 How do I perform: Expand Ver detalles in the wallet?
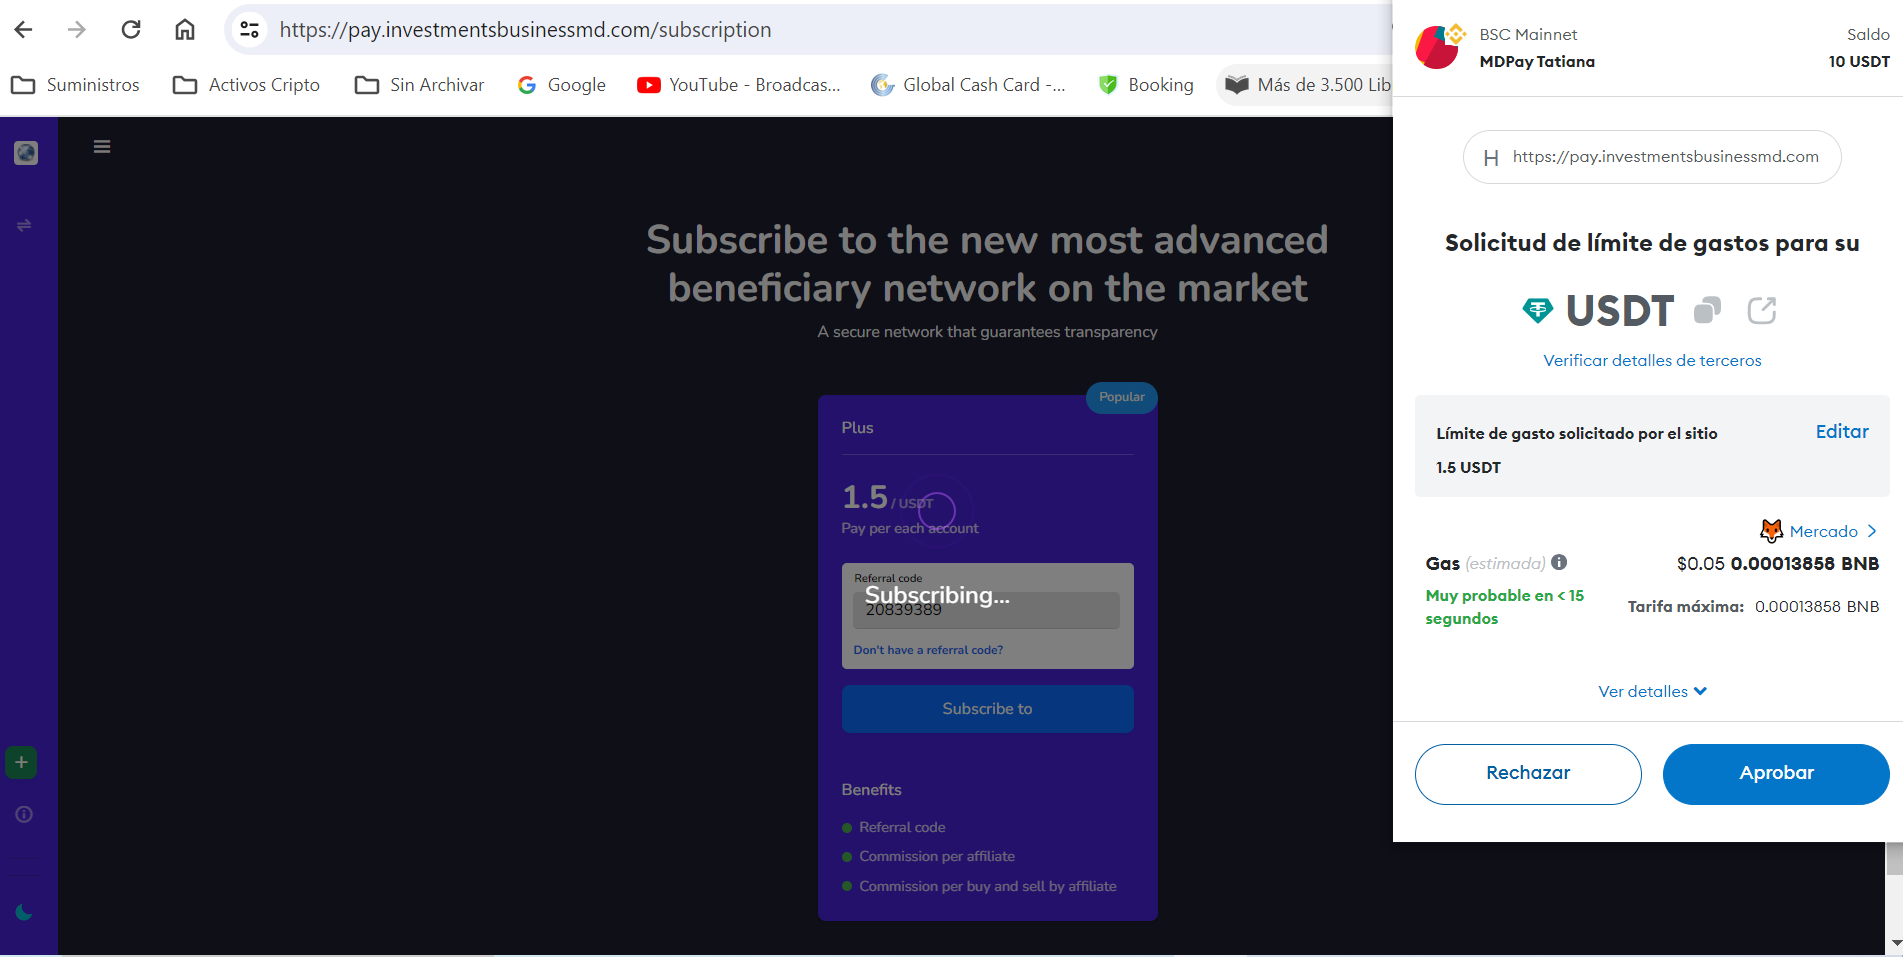[x=1652, y=691]
